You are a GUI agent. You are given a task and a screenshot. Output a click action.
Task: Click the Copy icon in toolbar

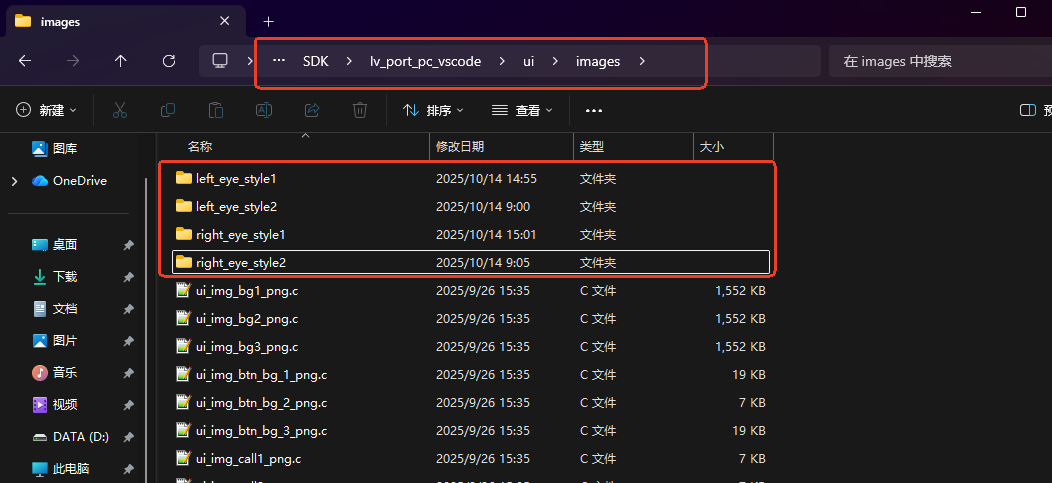(x=168, y=110)
